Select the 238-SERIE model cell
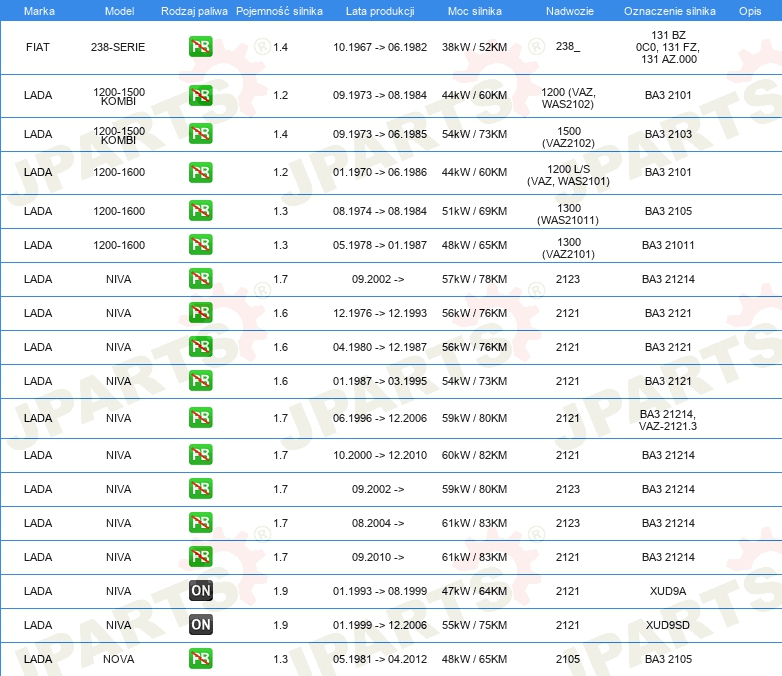This screenshot has width=782, height=676. [x=118, y=47]
